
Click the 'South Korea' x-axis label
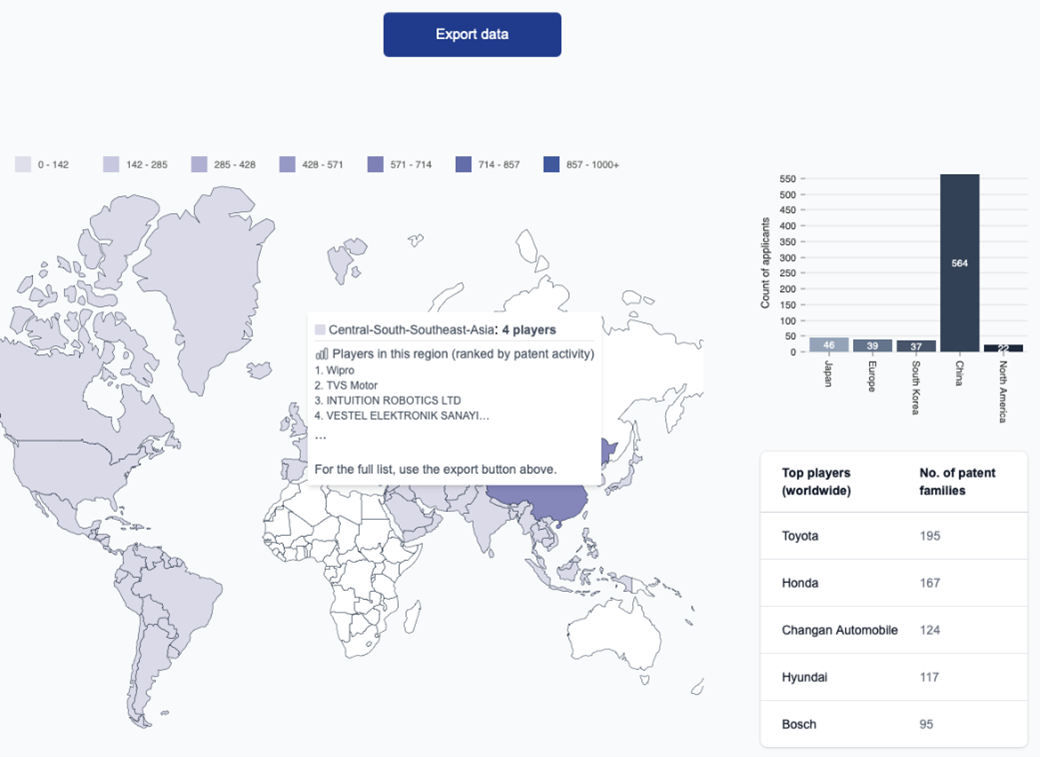click(x=916, y=387)
